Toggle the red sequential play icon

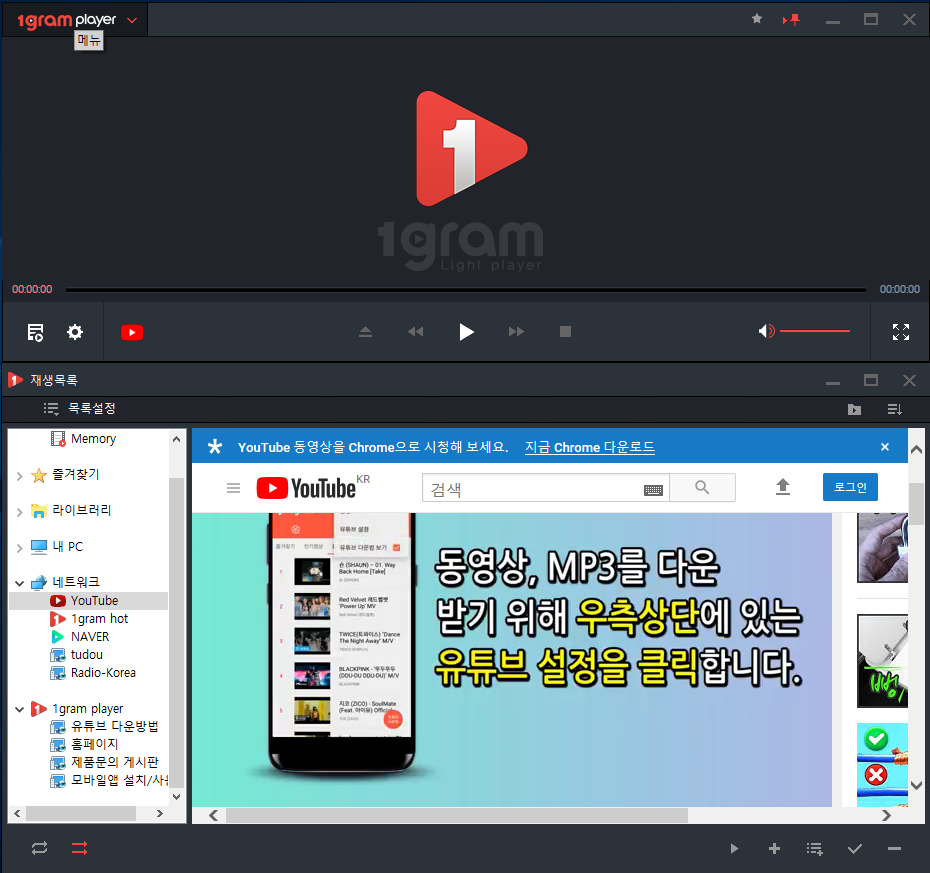click(x=79, y=848)
